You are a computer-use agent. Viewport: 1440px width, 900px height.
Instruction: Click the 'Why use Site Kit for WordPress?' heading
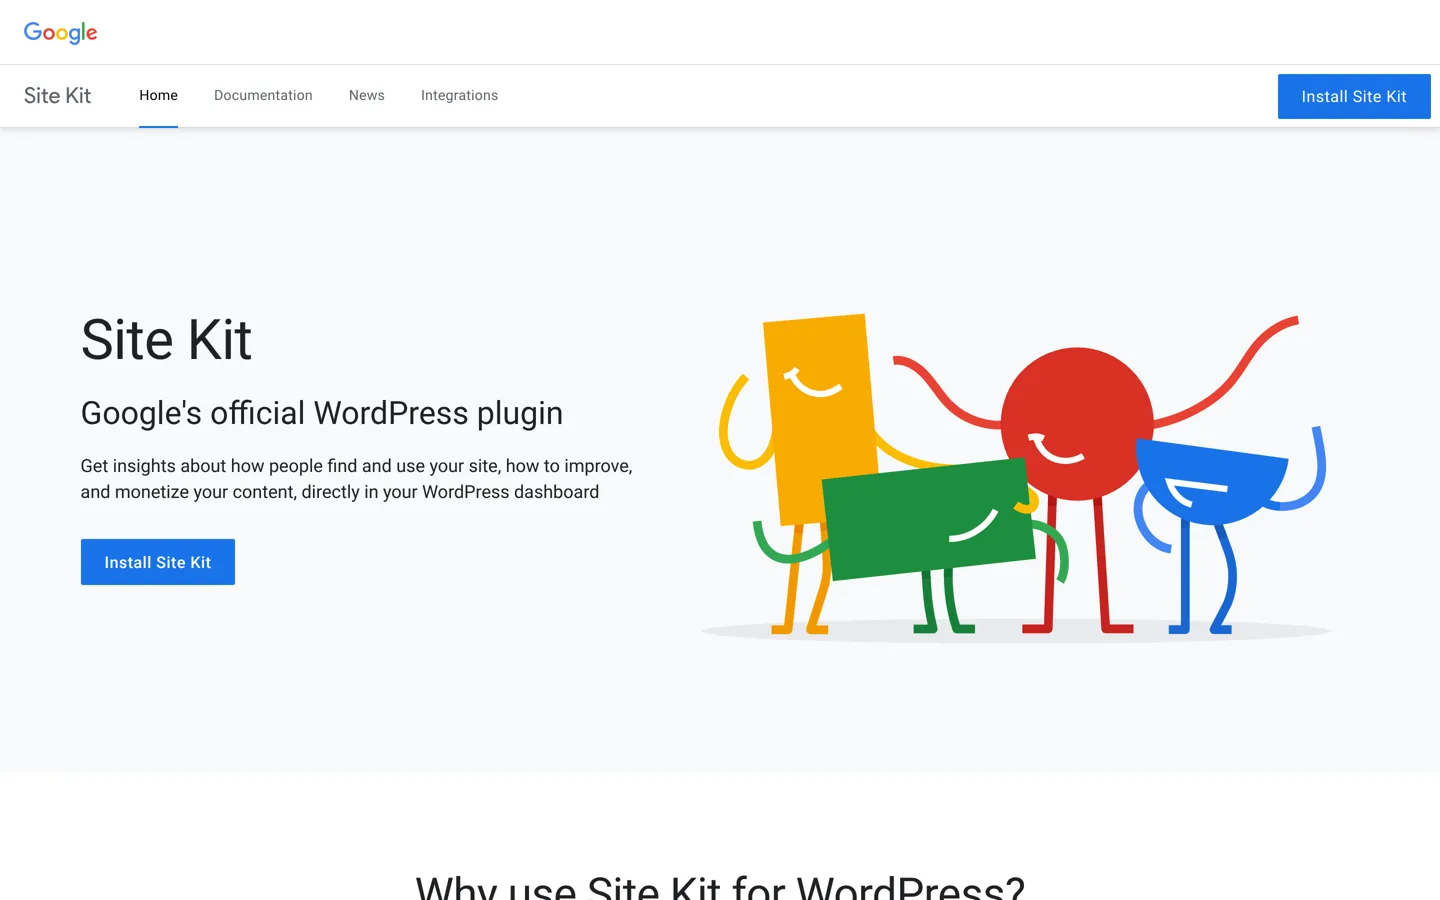pyautogui.click(x=720, y=886)
